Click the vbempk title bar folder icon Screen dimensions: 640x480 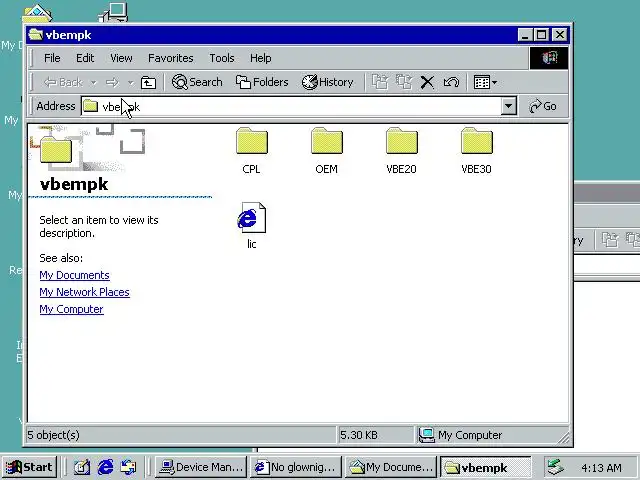(x=36, y=35)
